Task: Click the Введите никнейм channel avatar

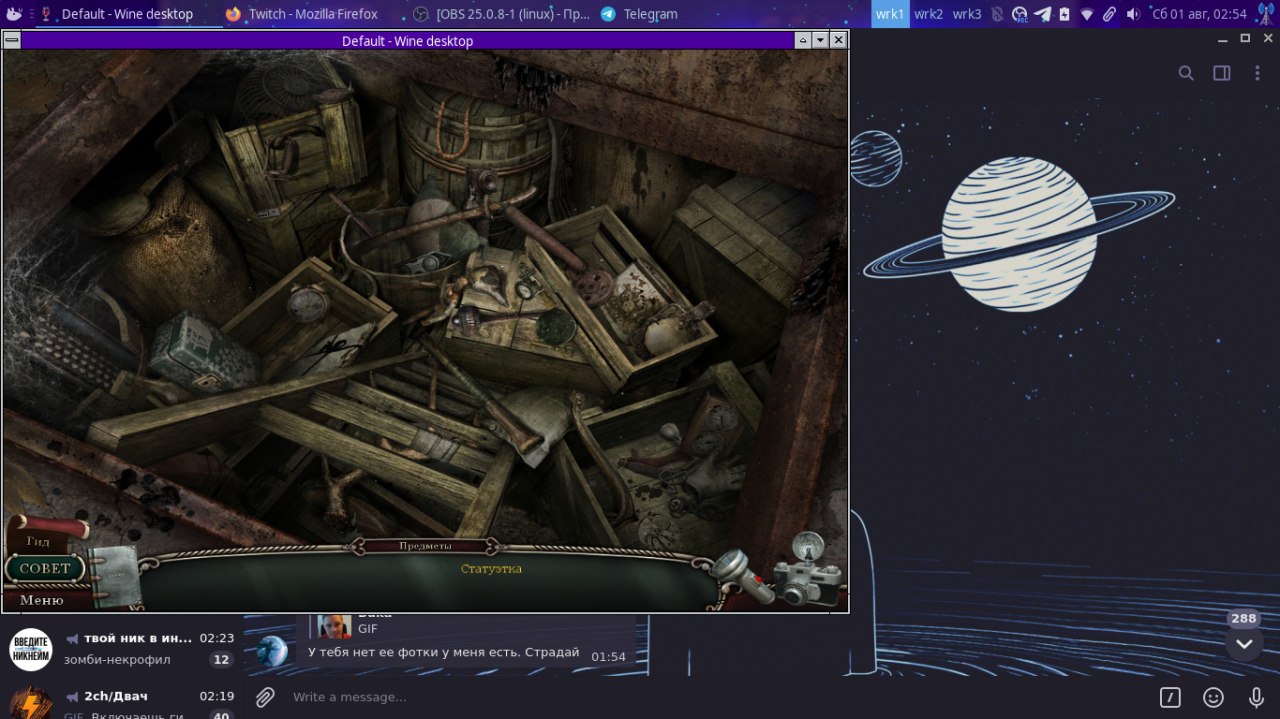Action: [x=31, y=649]
